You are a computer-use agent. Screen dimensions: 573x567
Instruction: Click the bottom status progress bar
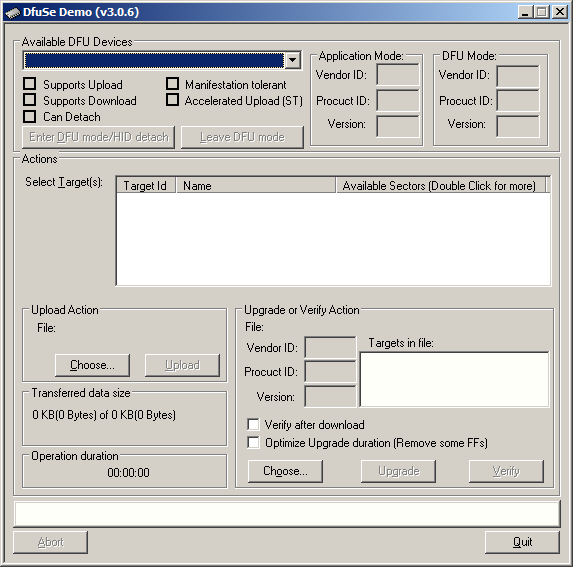(x=287, y=514)
